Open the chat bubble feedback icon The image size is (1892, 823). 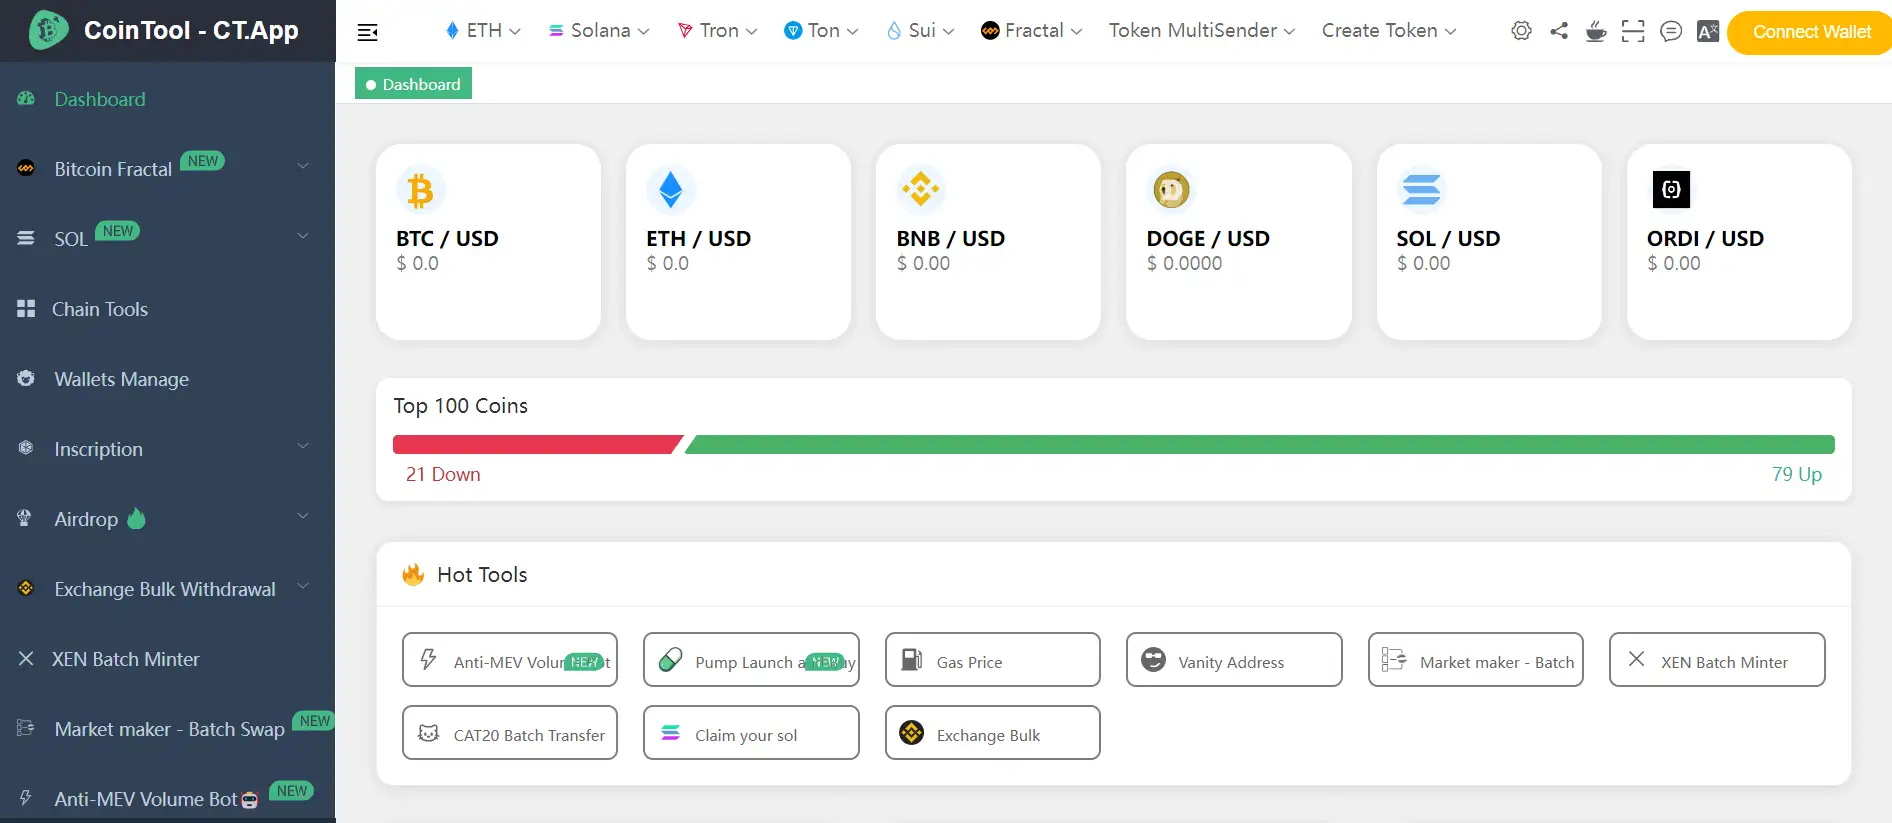1670,31
